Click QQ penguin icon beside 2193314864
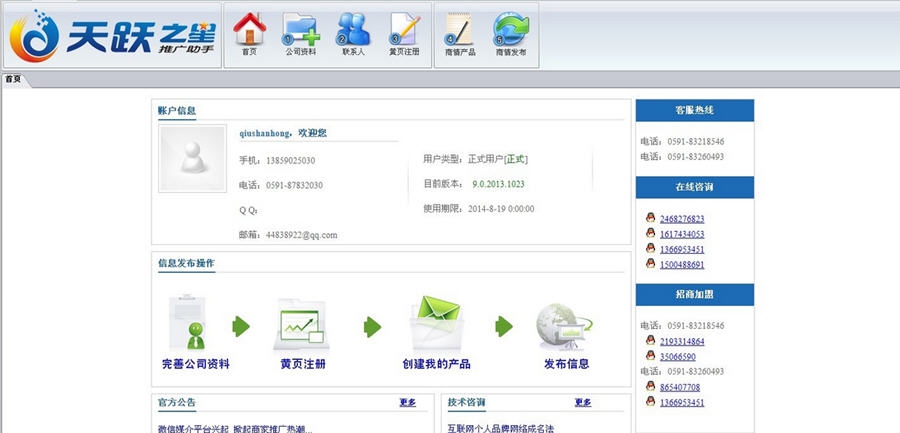The width and height of the screenshot is (900, 433). click(x=650, y=341)
